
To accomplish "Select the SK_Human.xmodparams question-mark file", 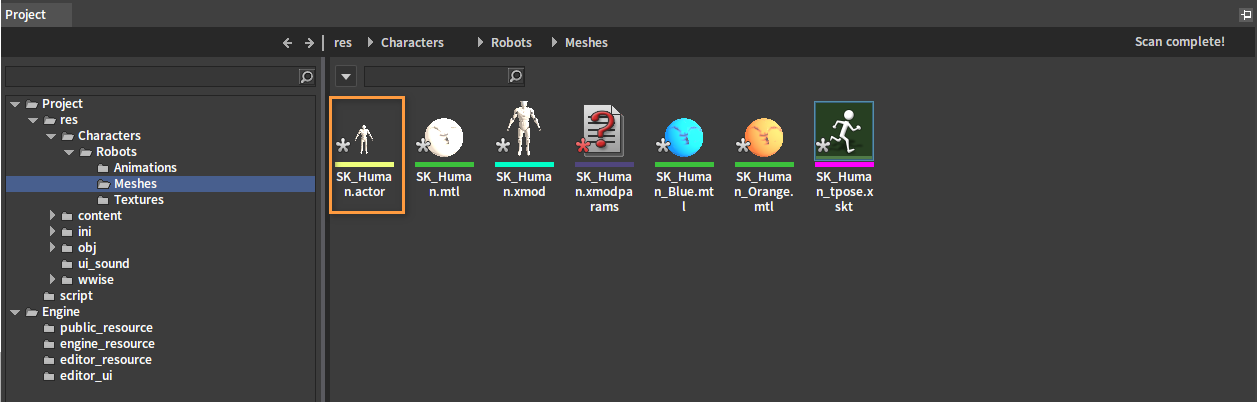I will point(604,131).
